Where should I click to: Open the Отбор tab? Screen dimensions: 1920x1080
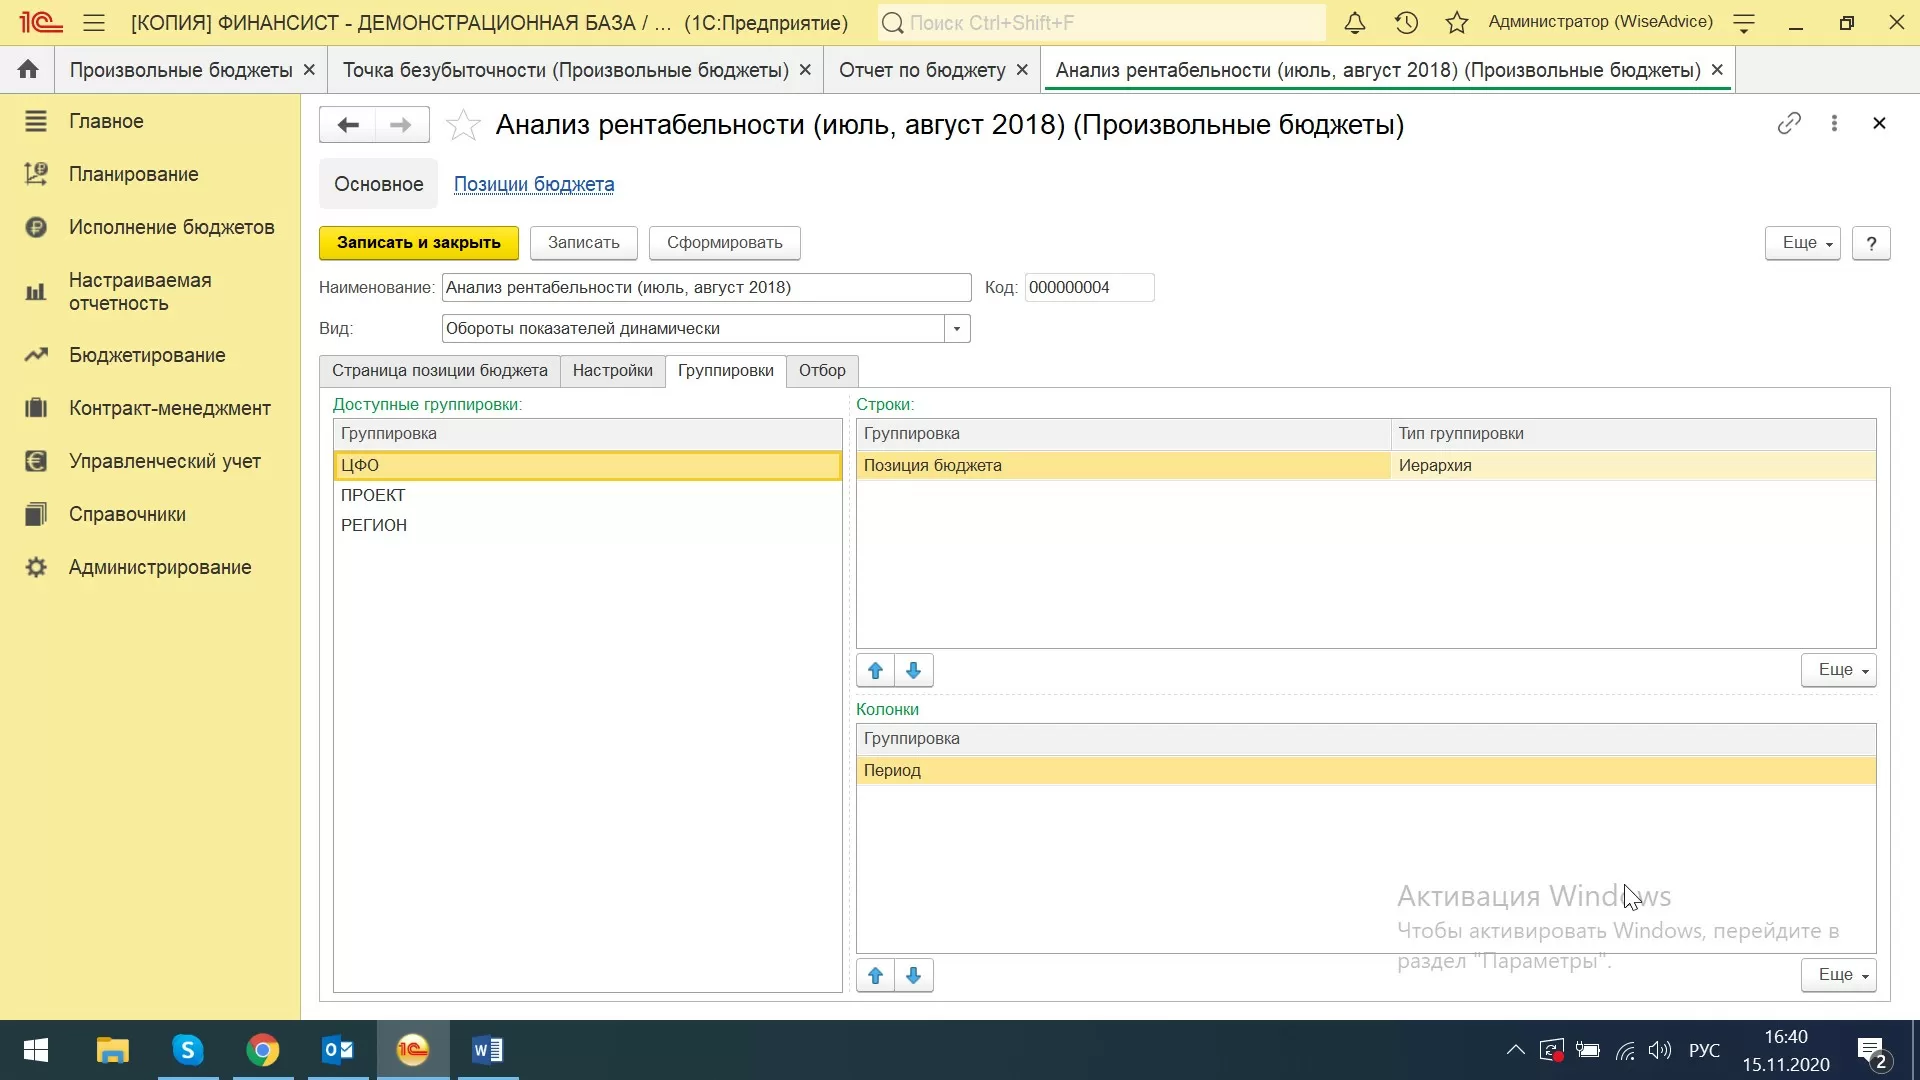822,371
